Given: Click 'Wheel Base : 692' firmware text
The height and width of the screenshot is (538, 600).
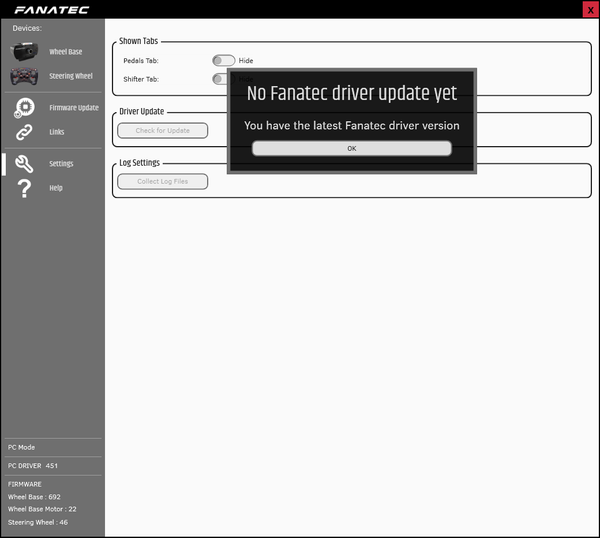Looking at the screenshot, I should click(34, 497).
